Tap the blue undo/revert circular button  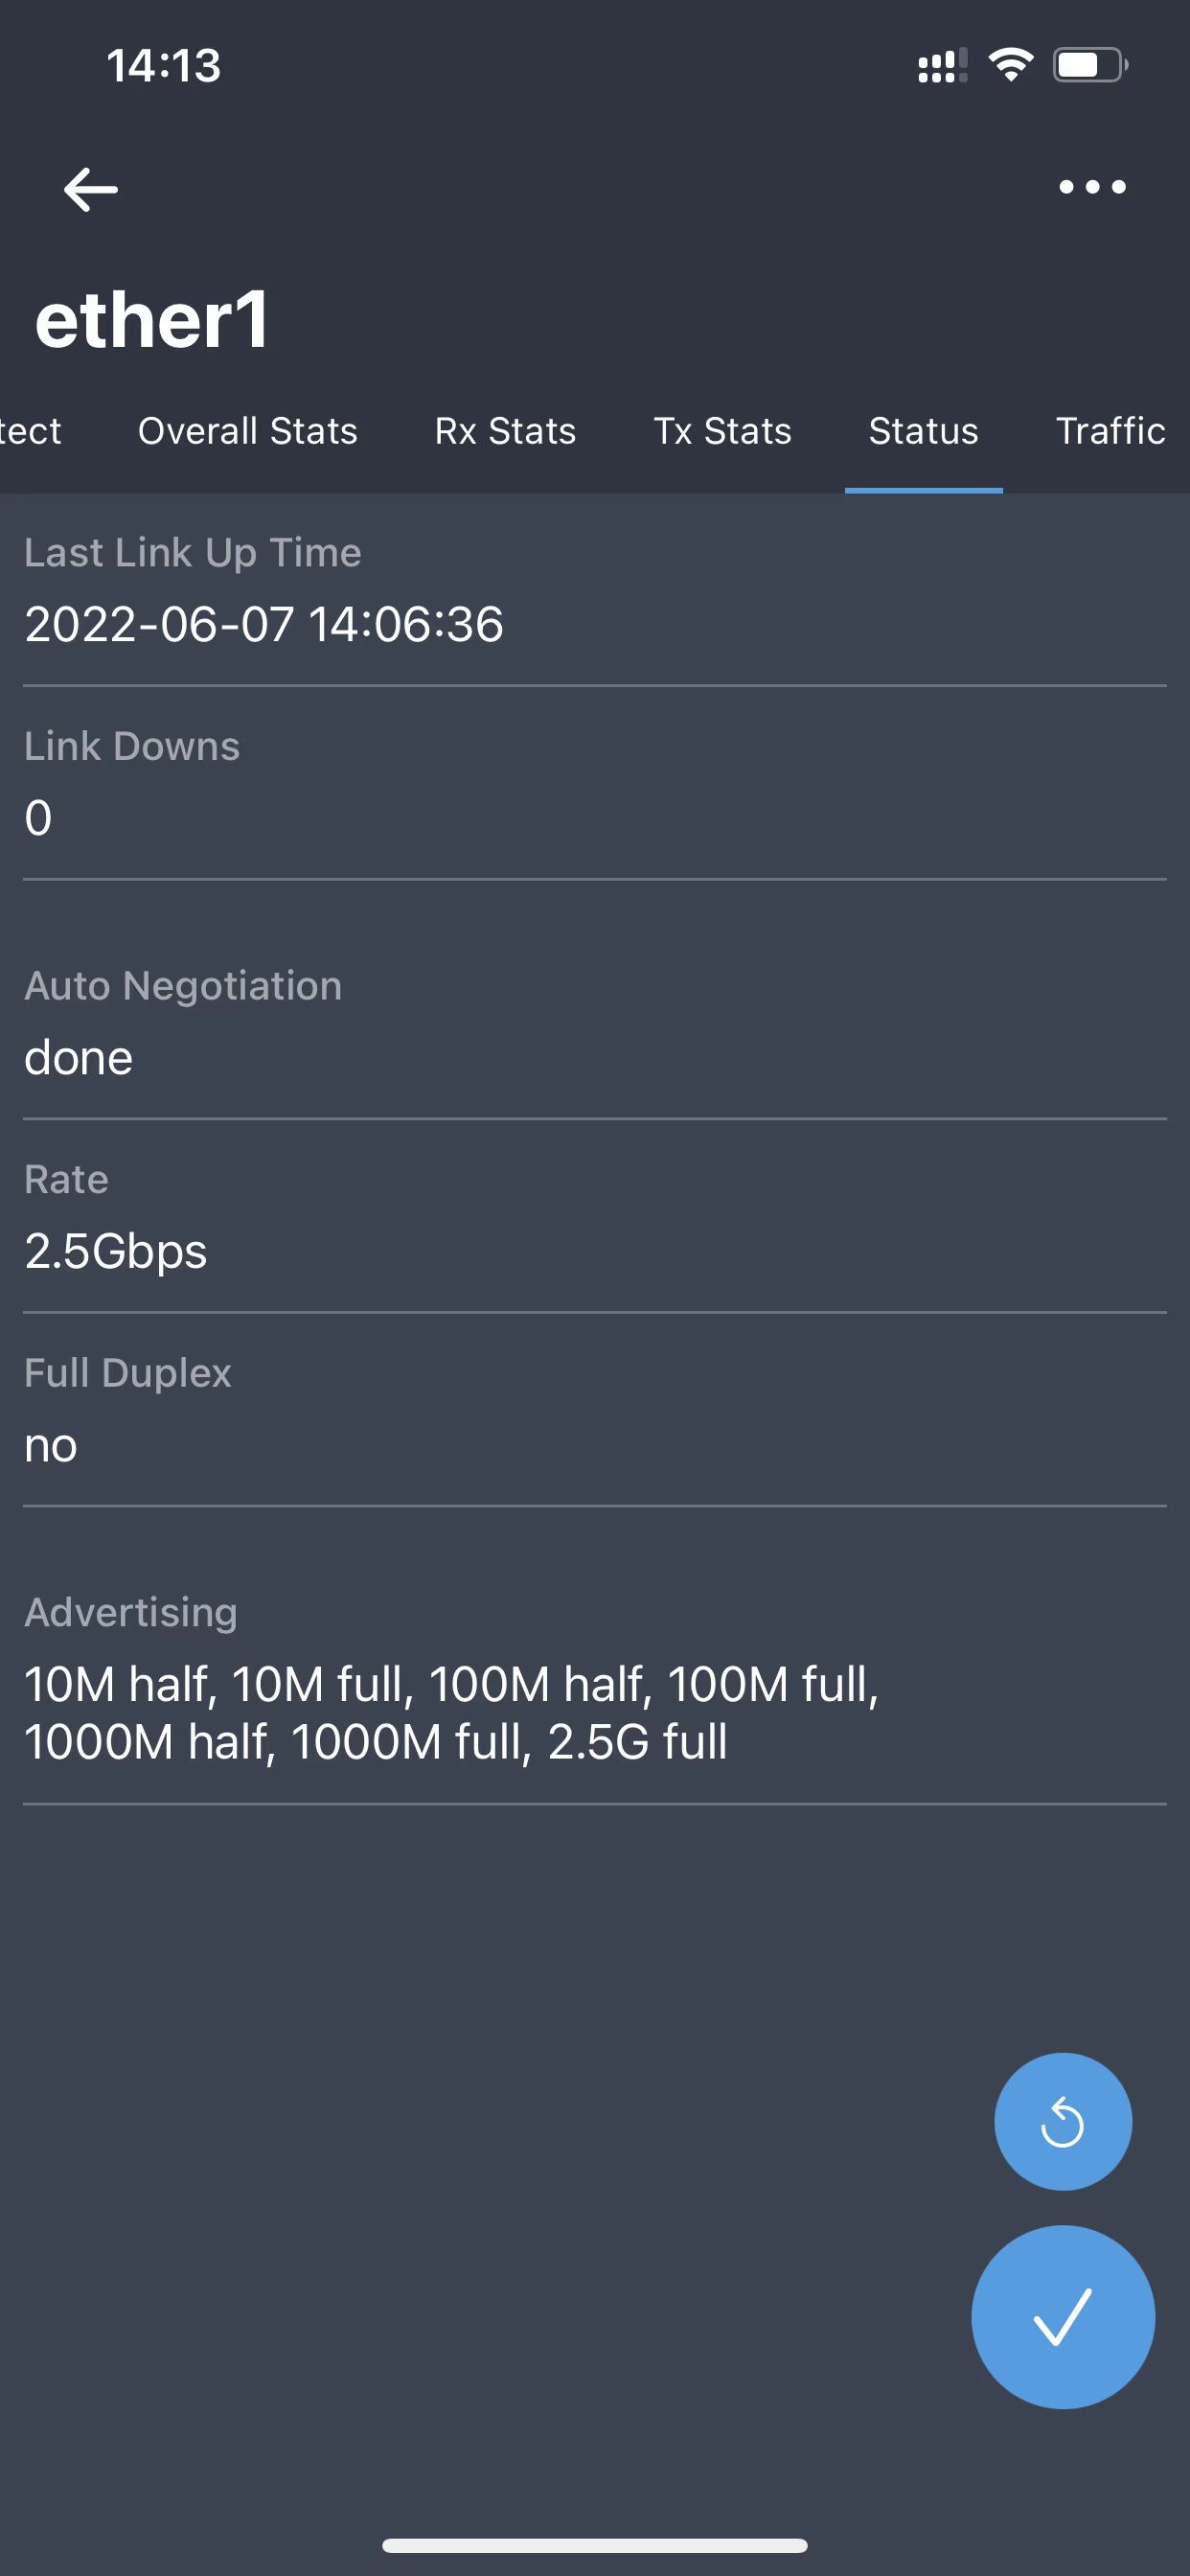(1062, 2121)
